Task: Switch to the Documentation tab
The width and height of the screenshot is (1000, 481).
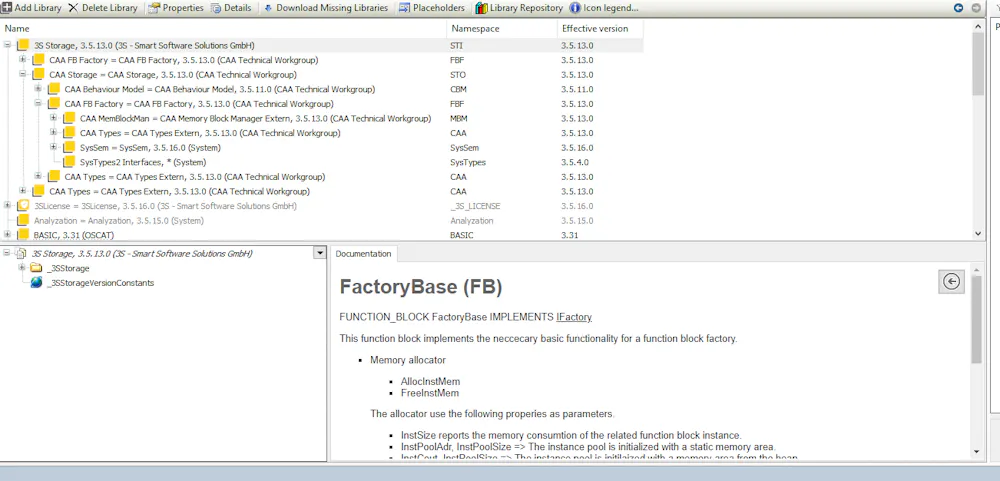Action: [364, 254]
